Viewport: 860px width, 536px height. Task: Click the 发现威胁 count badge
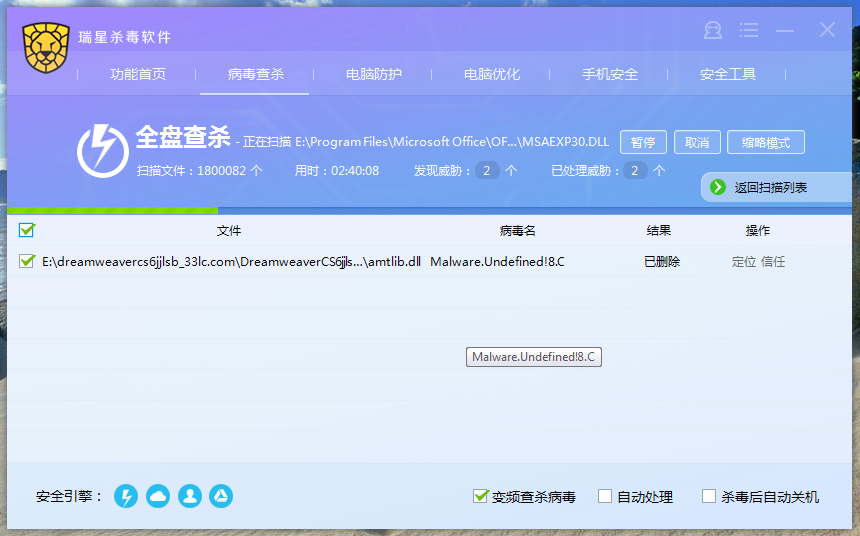pyautogui.click(x=486, y=171)
